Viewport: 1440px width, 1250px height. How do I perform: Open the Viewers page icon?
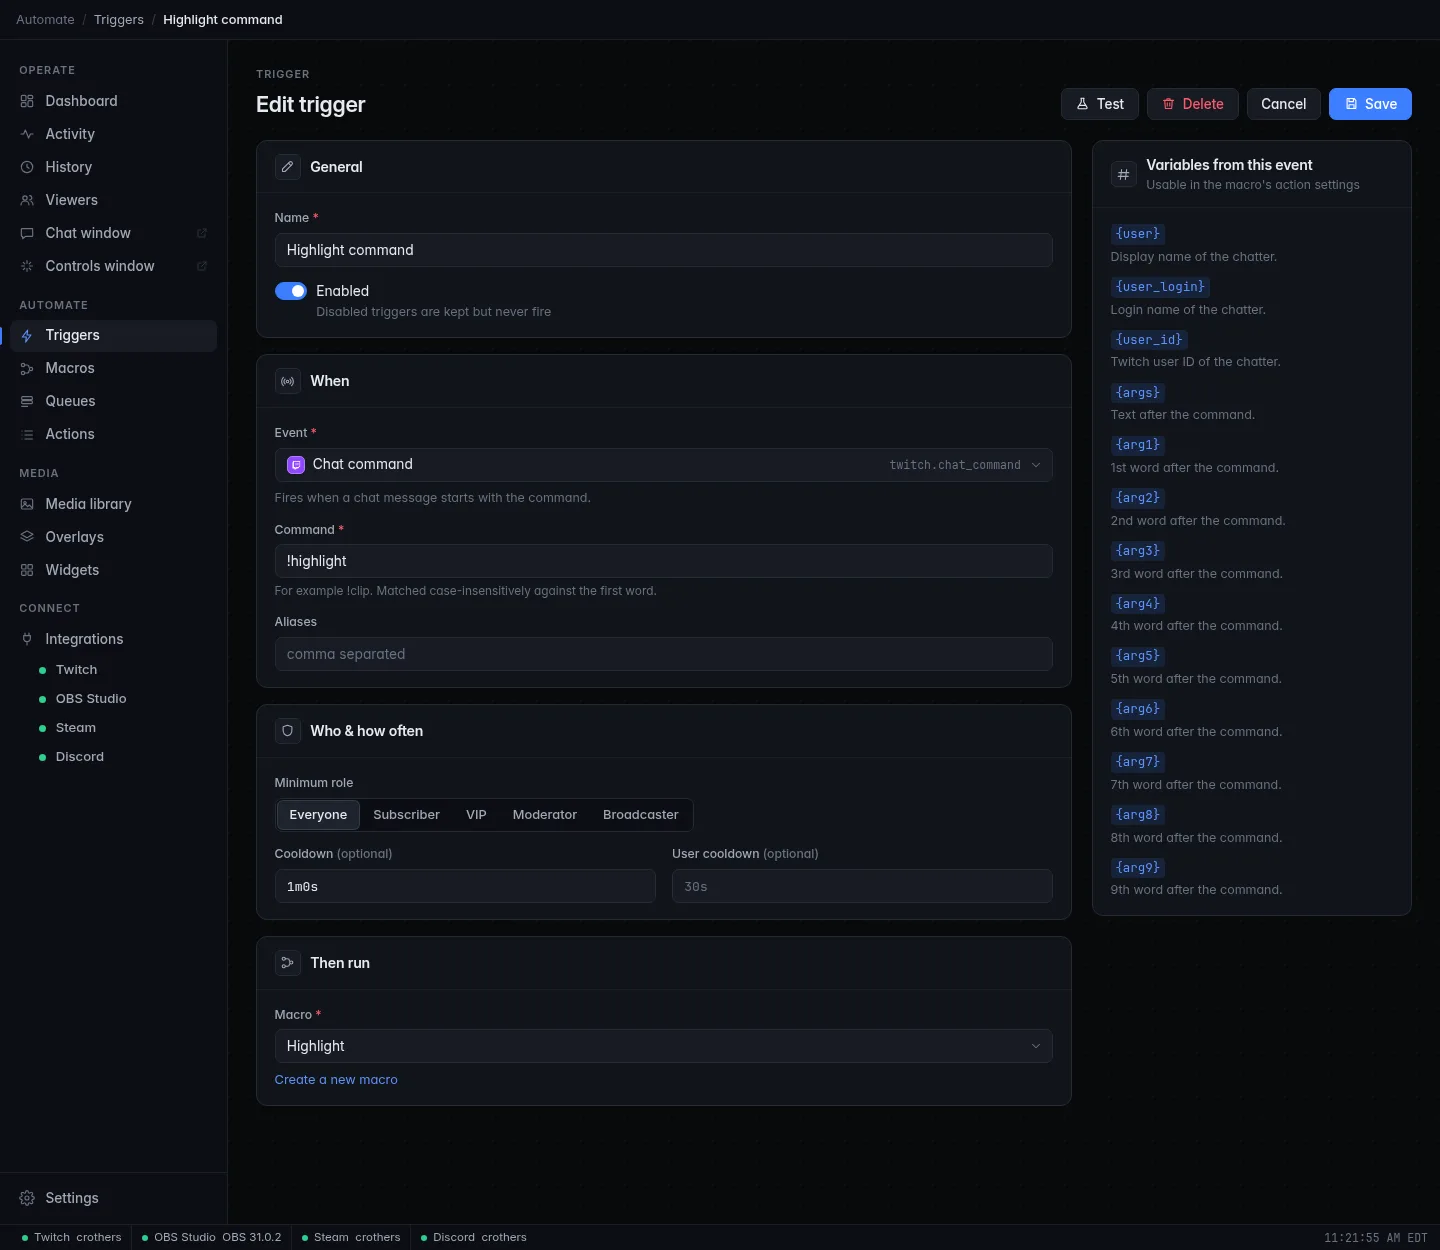pos(27,200)
